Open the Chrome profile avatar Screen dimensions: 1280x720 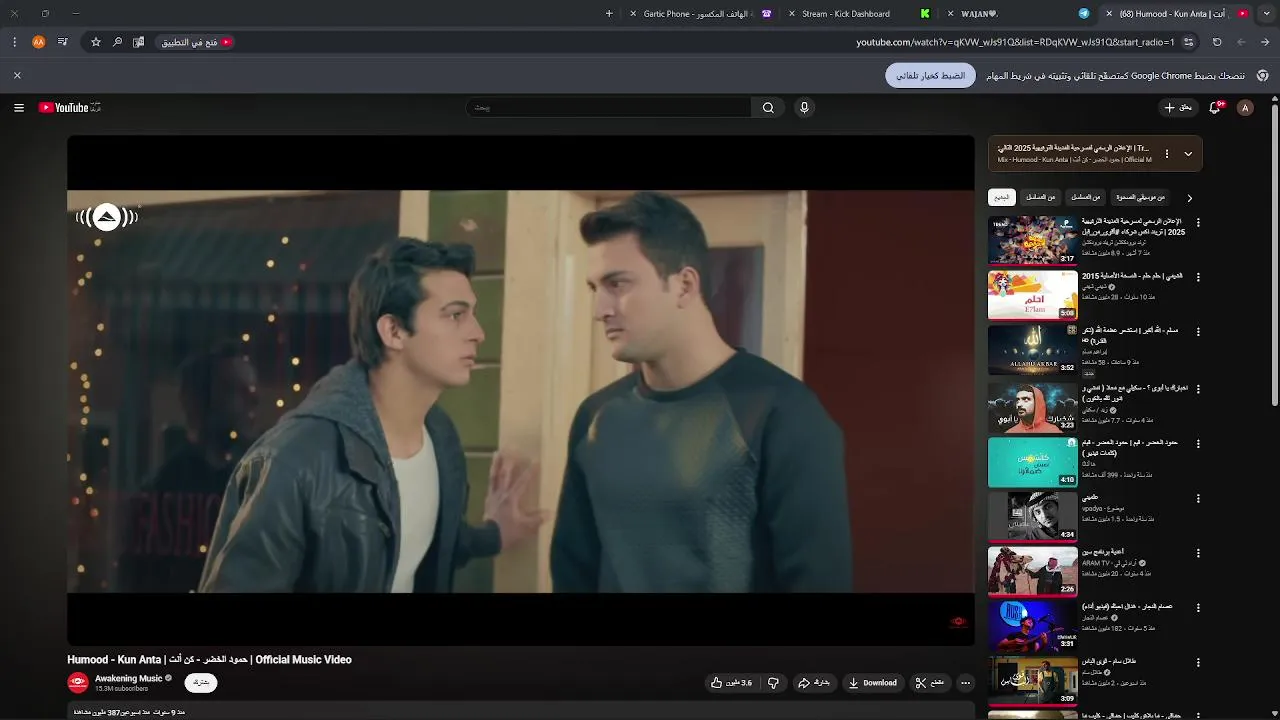pyautogui.click(x=39, y=42)
